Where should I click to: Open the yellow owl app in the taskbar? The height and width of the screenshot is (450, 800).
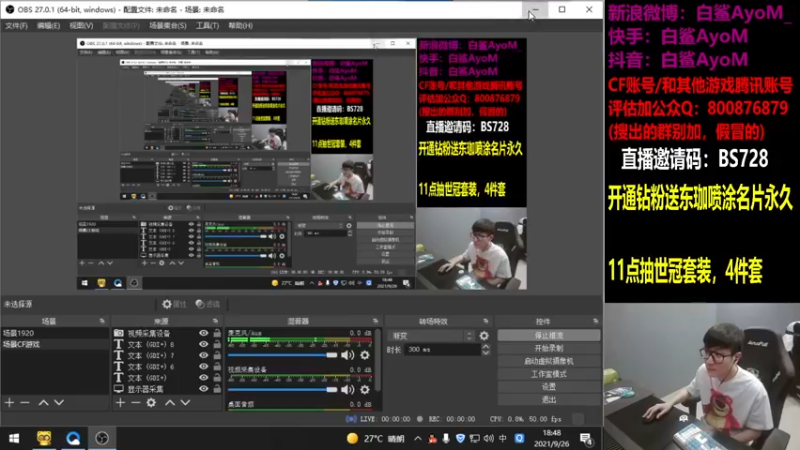[44, 438]
